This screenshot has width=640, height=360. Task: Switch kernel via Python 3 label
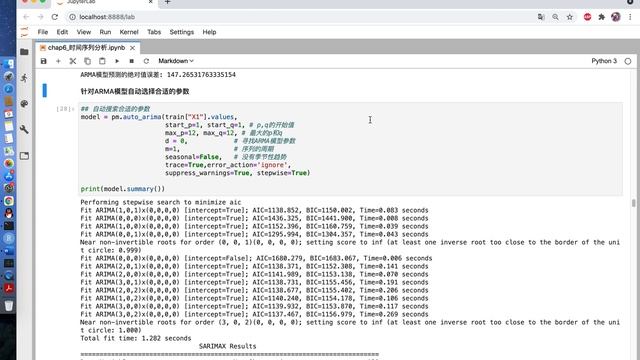point(604,61)
